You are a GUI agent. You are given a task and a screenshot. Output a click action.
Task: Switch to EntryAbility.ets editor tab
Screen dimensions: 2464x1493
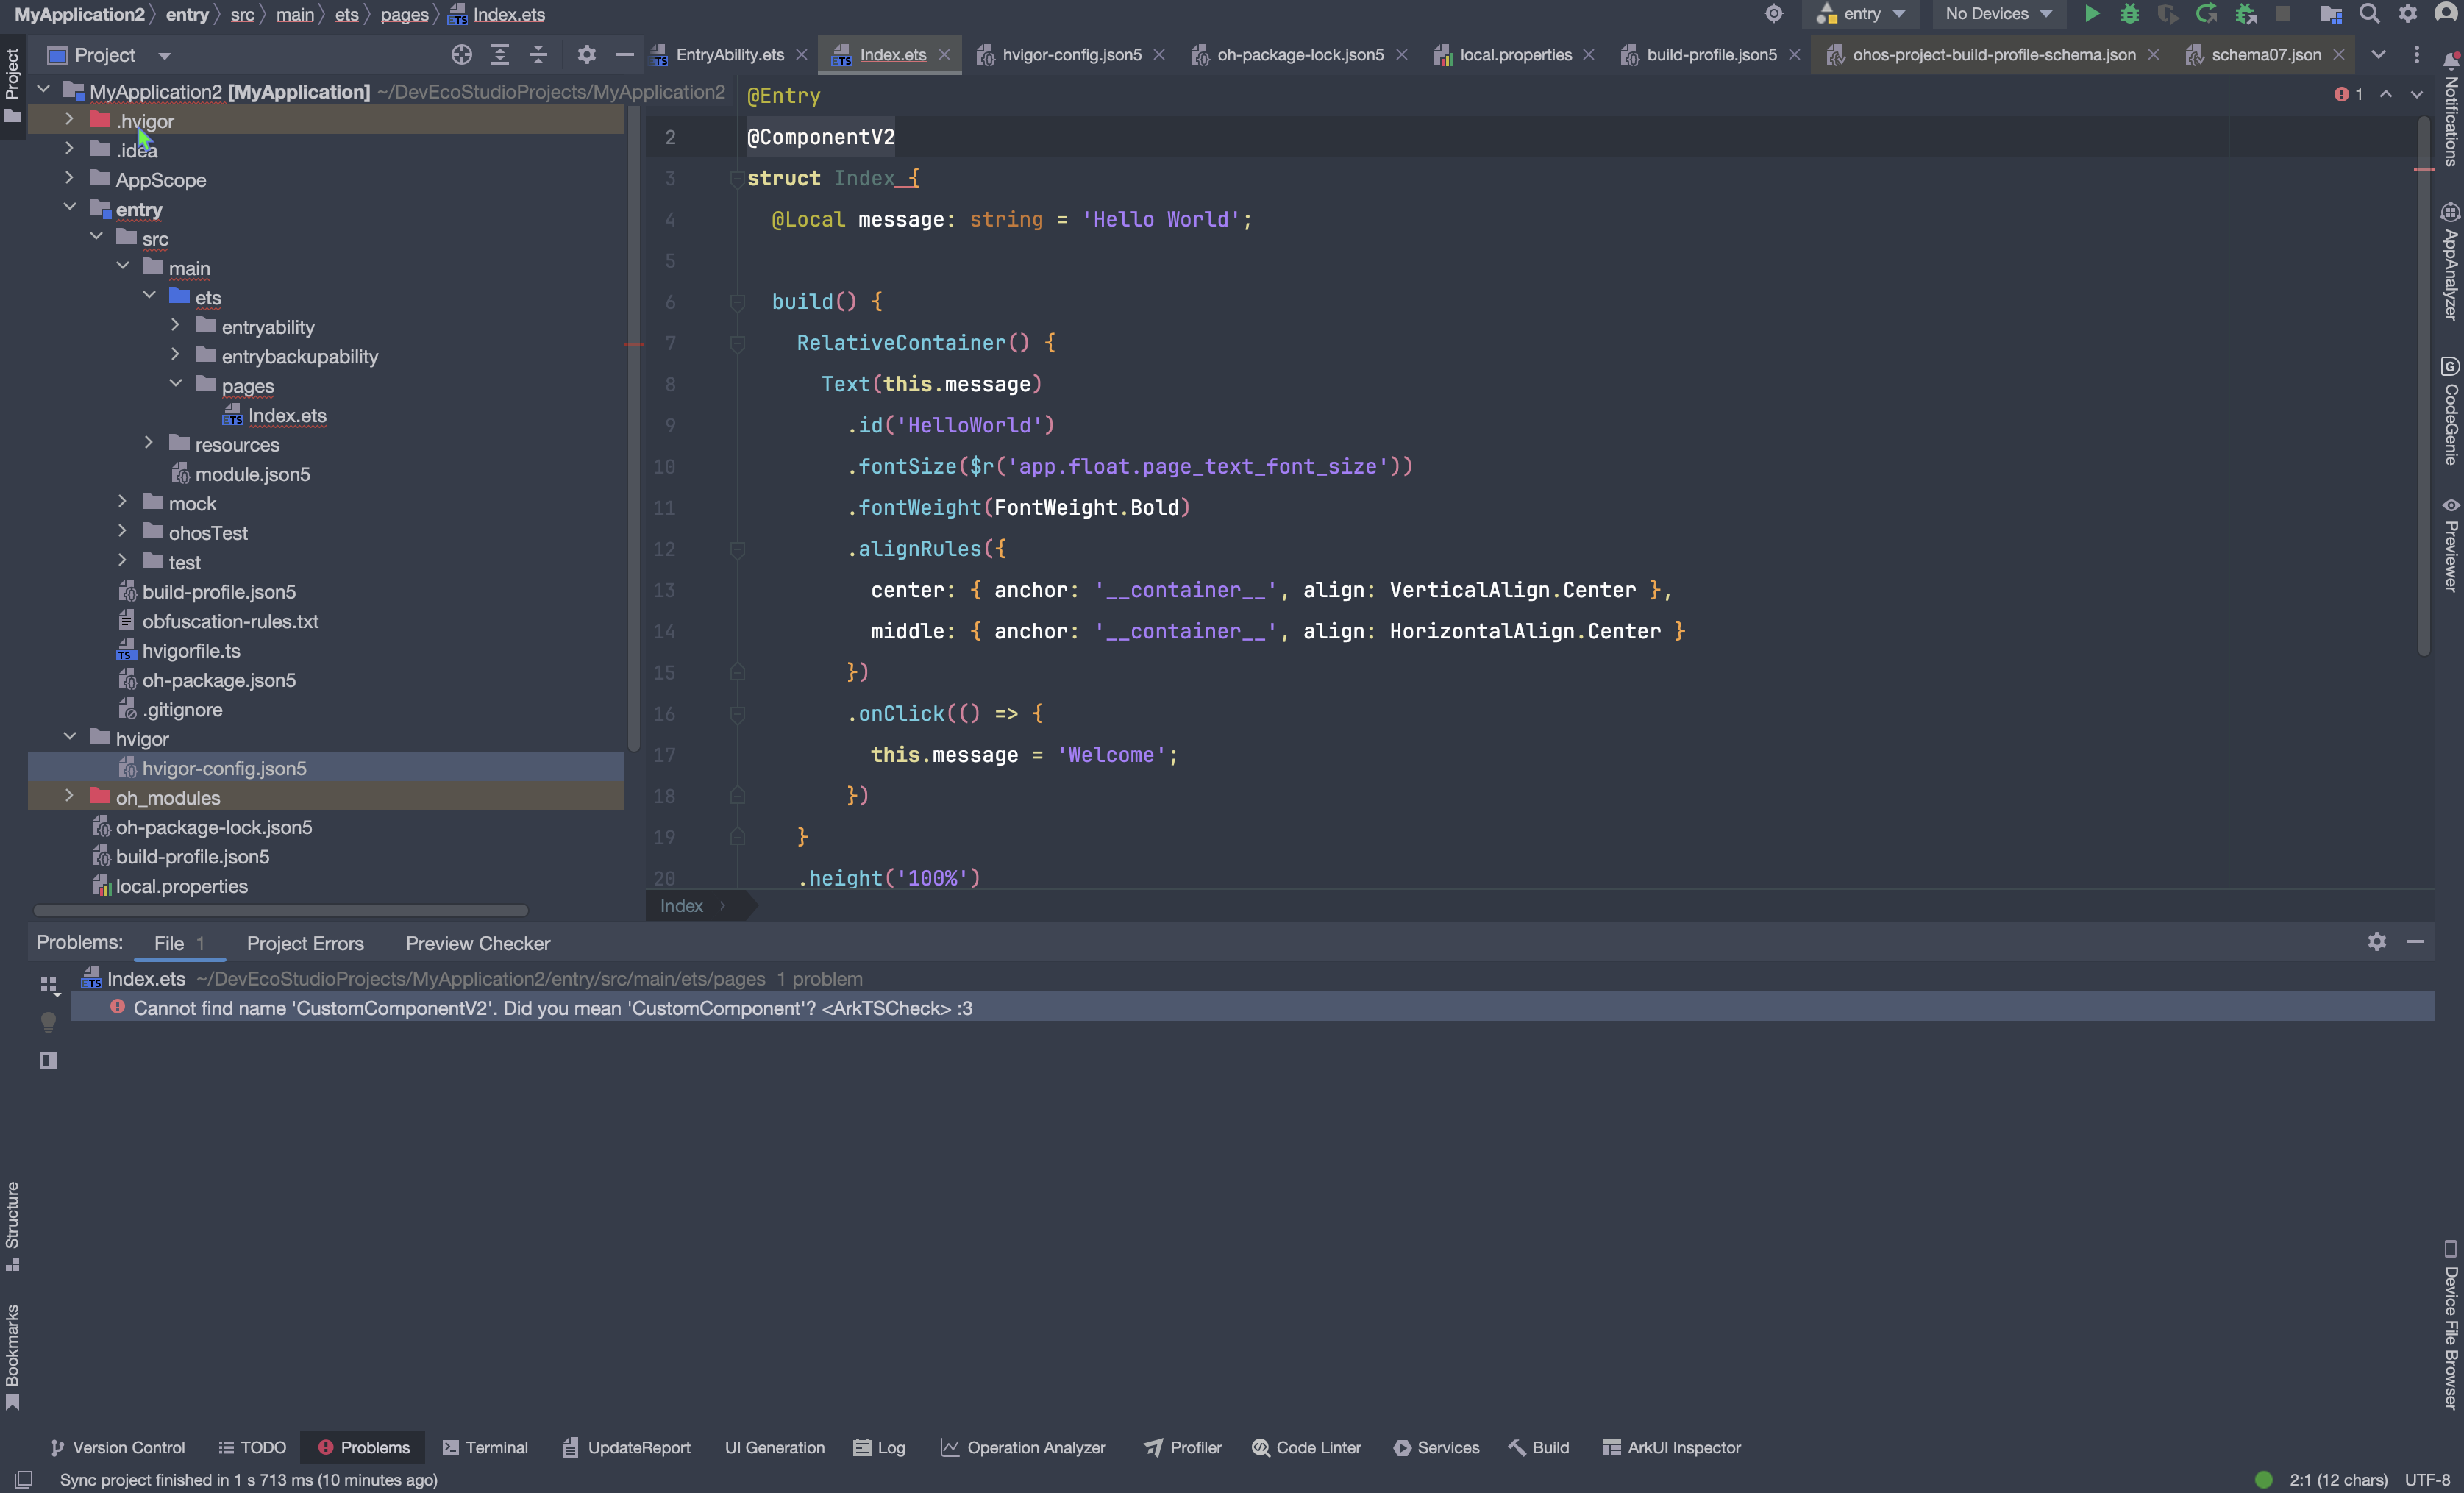(730, 55)
